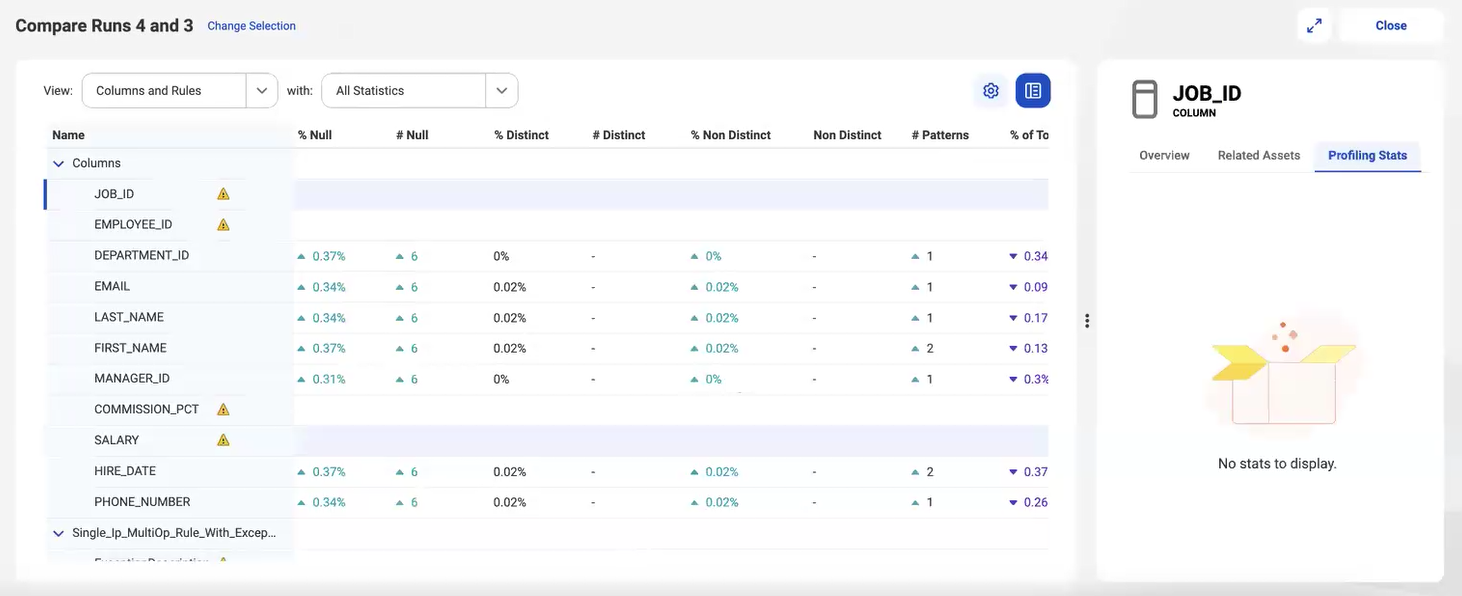Close the Compare Runs dialog
The image size is (1462, 596).
(1391, 26)
